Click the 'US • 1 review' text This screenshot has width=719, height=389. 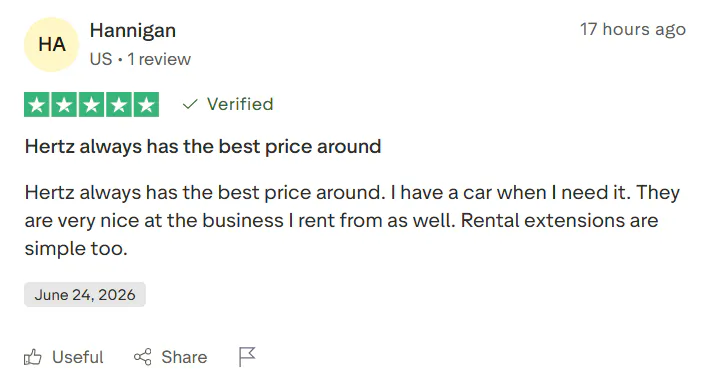tap(140, 59)
